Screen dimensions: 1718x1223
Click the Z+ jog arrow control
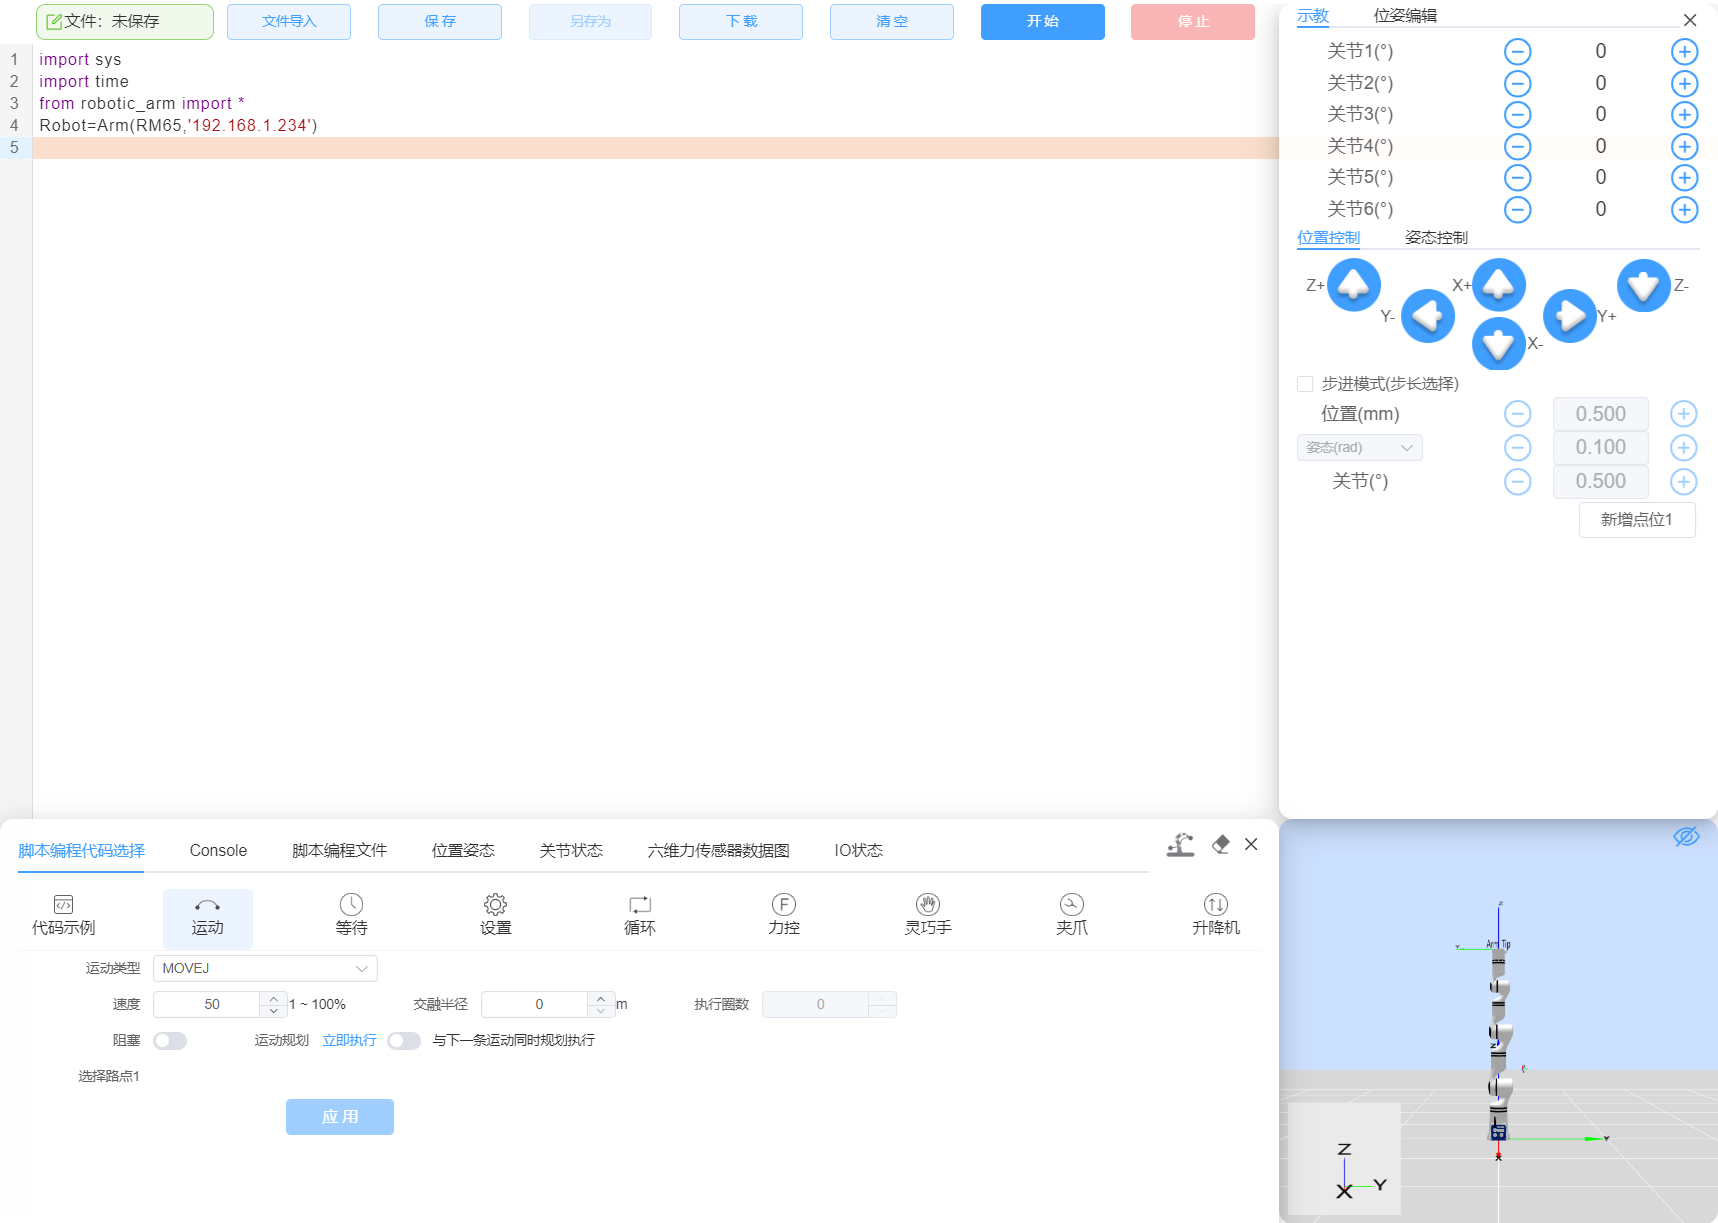coord(1354,284)
